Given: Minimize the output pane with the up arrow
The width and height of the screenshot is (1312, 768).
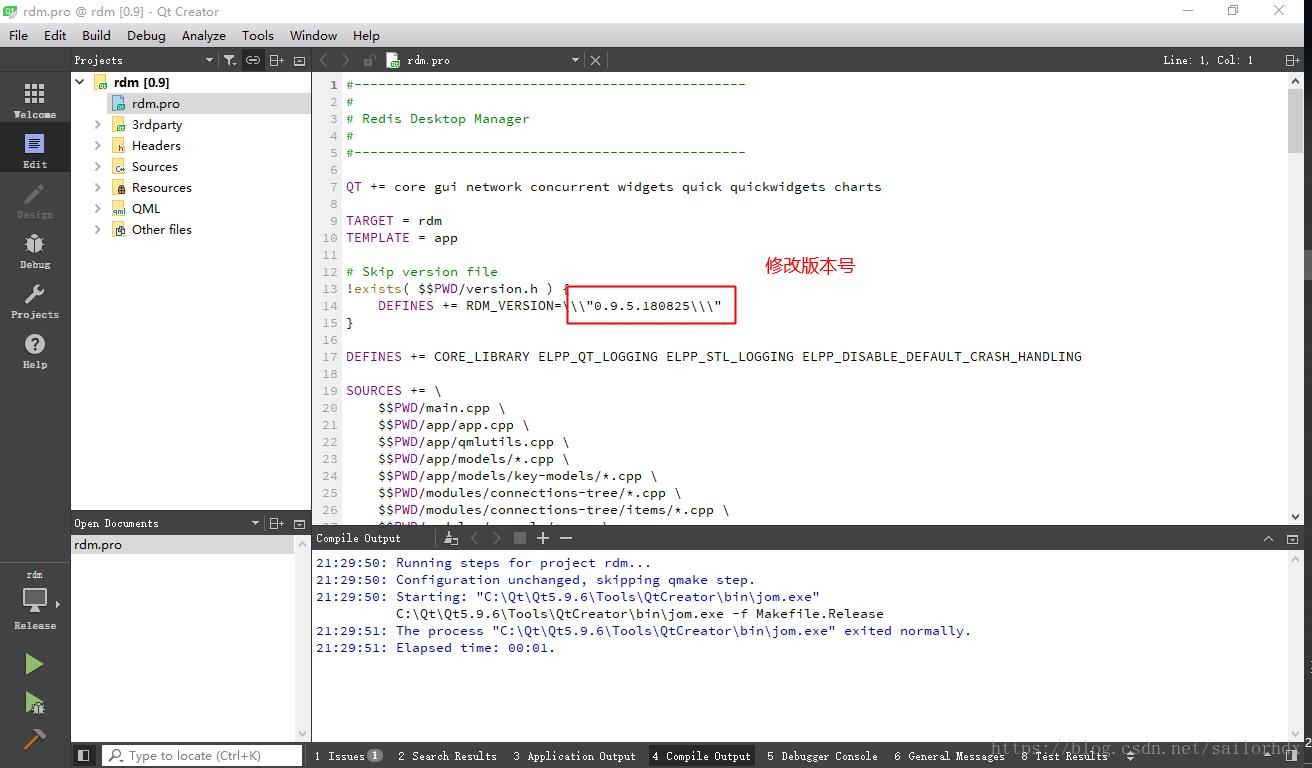Looking at the screenshot, I should [x=1268, y=538].
